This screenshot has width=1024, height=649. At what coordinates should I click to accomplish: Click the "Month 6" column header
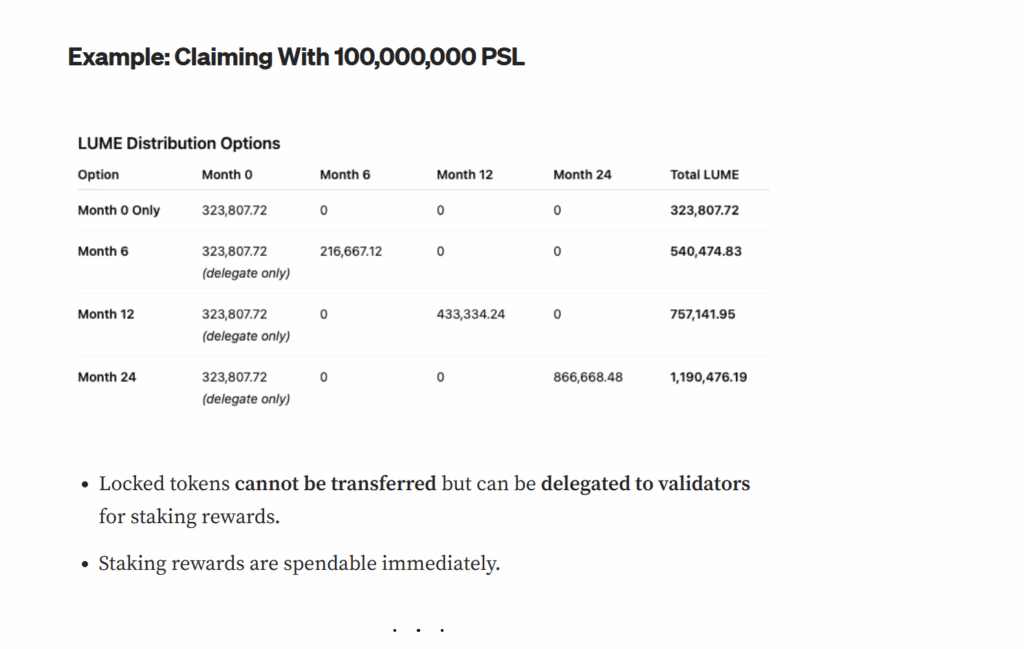pos(345,174)
